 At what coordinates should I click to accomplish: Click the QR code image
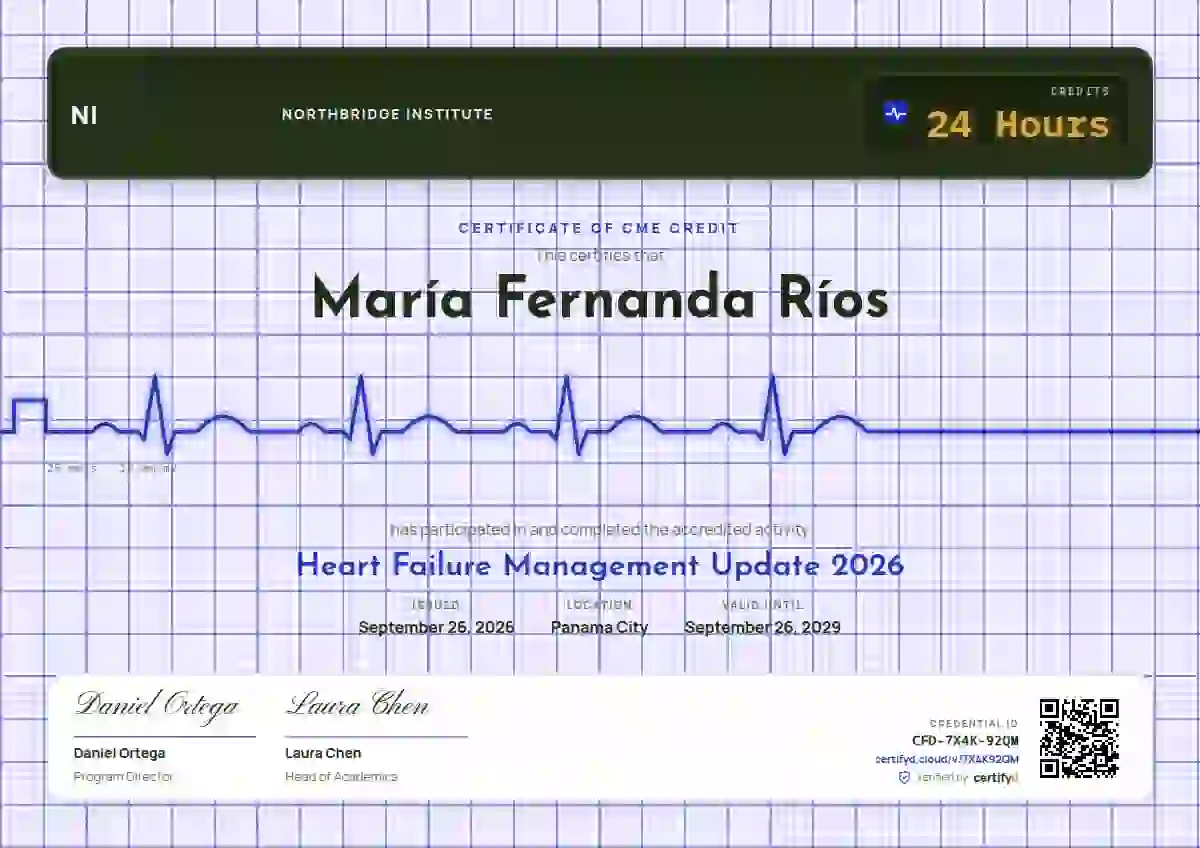(1078, 738)
